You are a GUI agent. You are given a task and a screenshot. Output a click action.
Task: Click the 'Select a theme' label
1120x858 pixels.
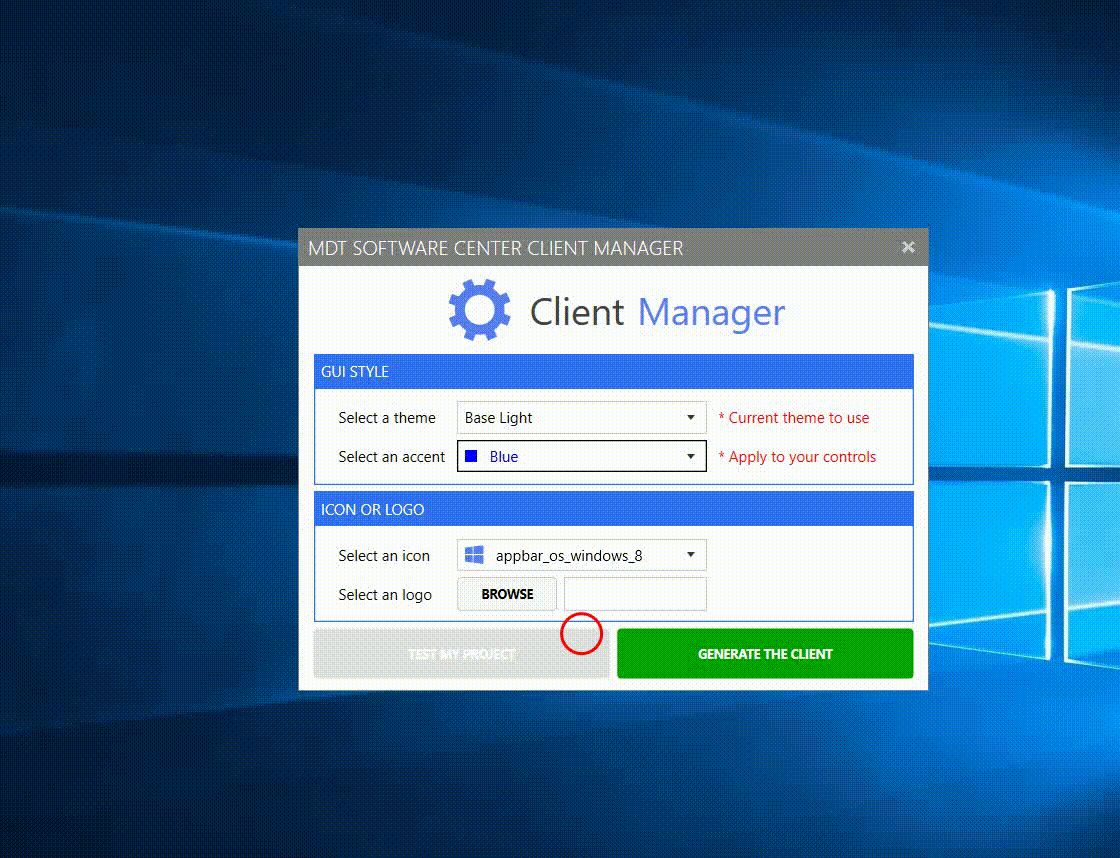(x=388, y=417)
